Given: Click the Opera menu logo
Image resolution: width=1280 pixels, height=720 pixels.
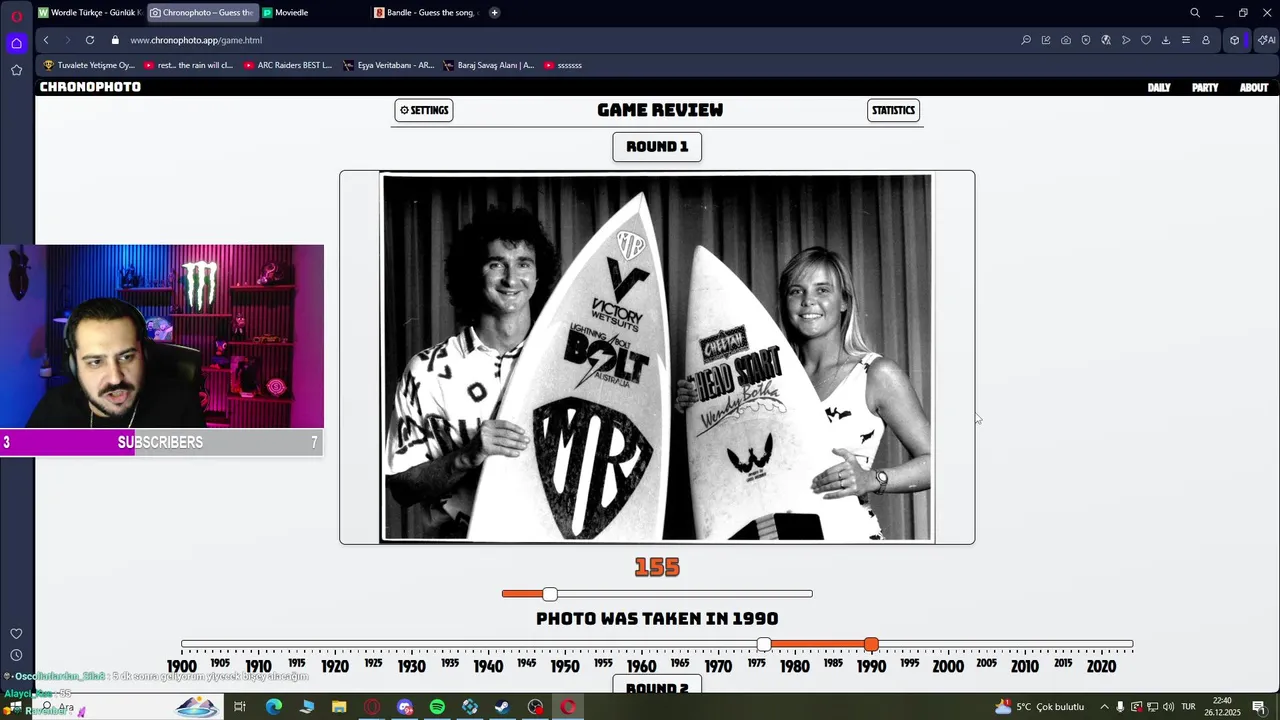Looking at the screenshot, I should pyautogui.click(x=16, y=15).
